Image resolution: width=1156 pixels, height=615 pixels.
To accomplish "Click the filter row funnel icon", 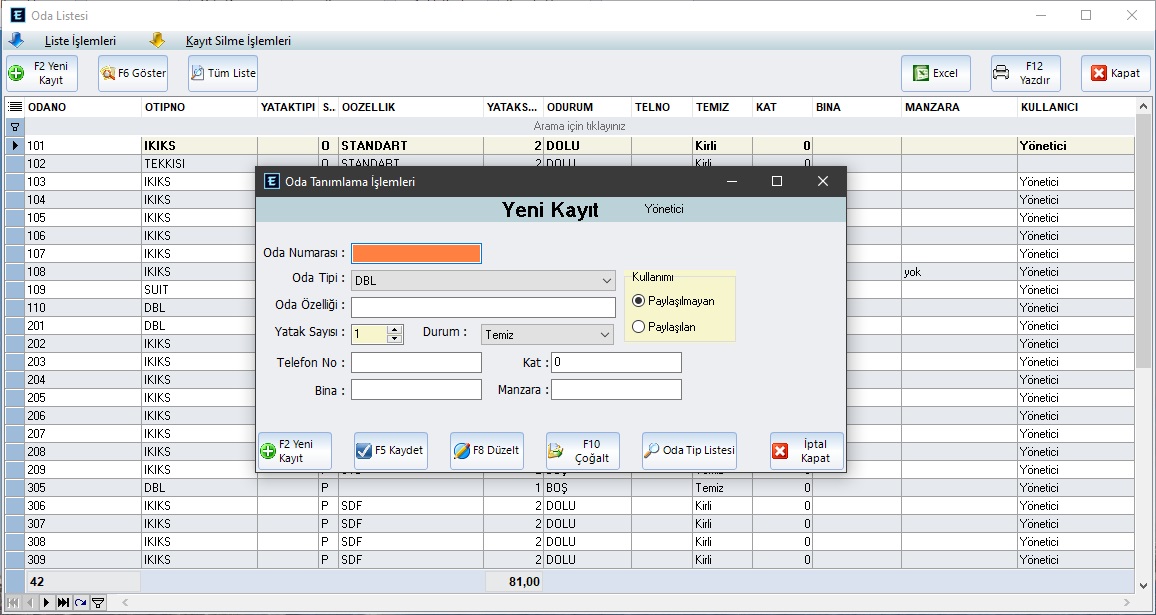I will pyautogui.click(x=15, y=127).
